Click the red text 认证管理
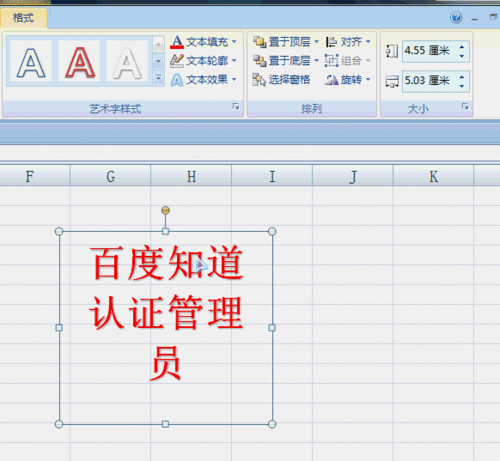This screenshot has width=500, height=461. [x=166, y=313]
